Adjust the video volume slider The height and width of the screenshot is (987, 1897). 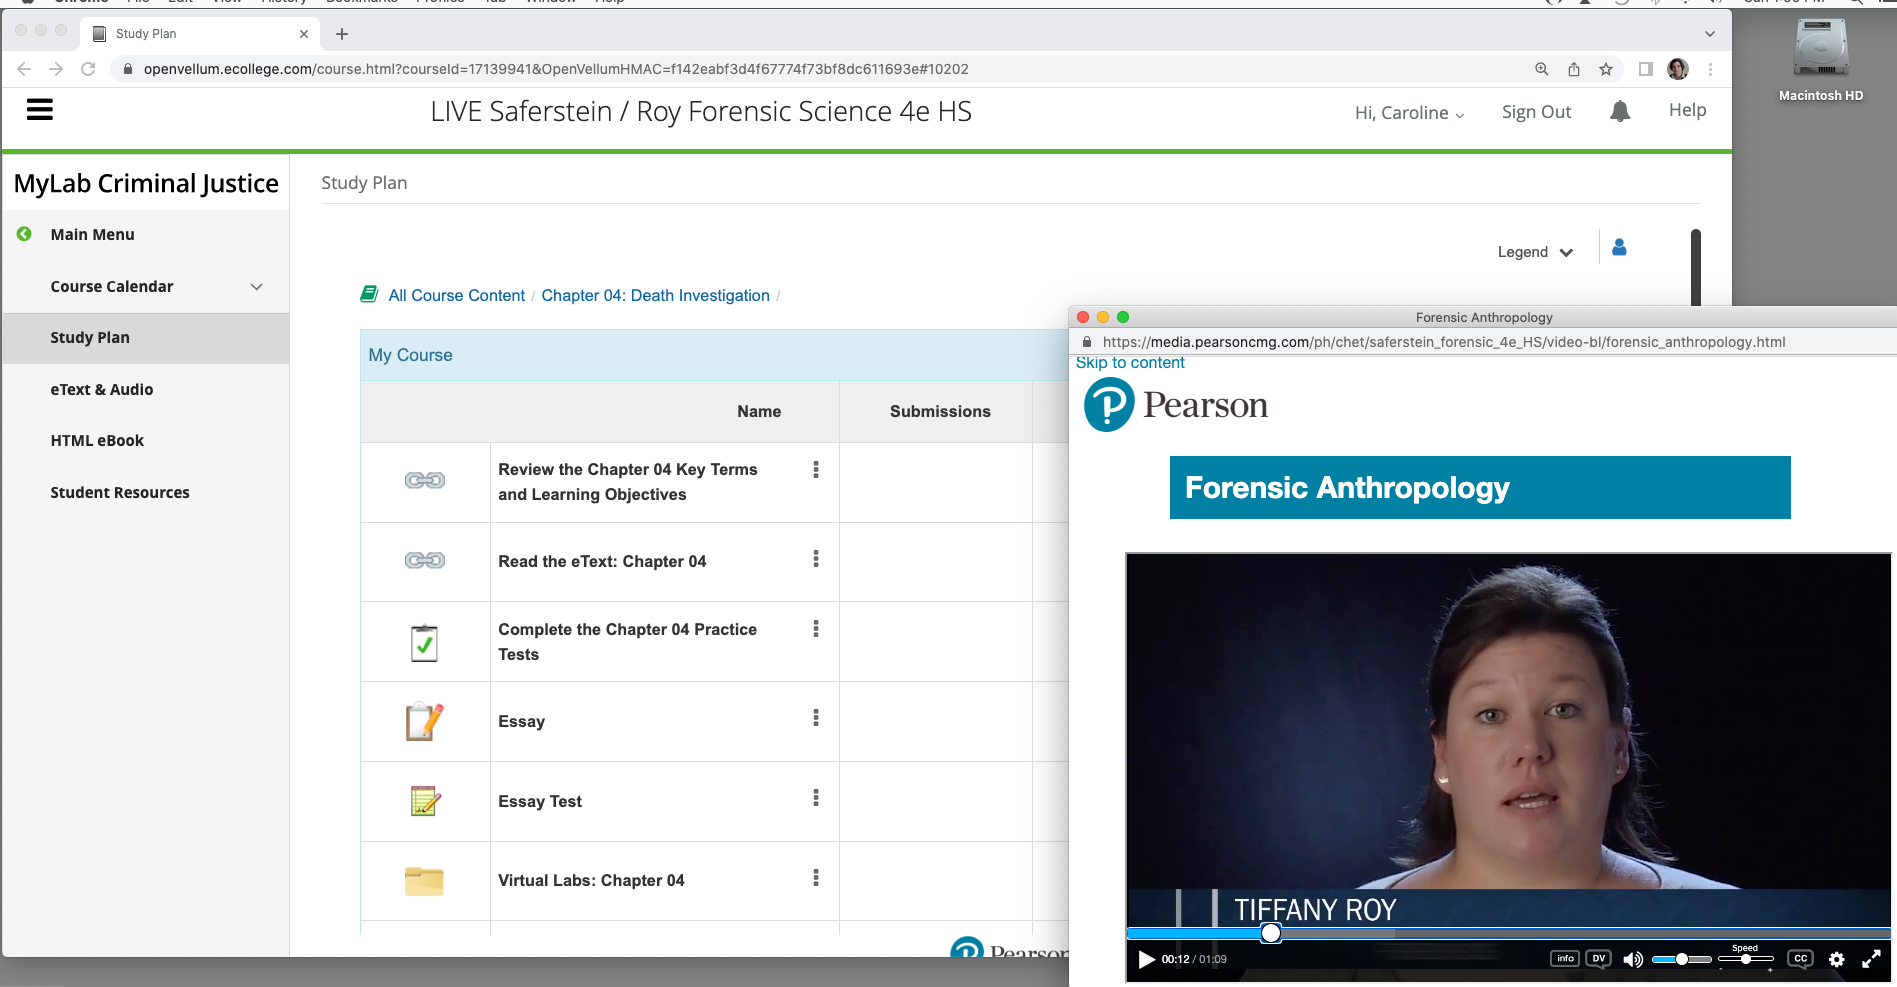point(1682,959)
